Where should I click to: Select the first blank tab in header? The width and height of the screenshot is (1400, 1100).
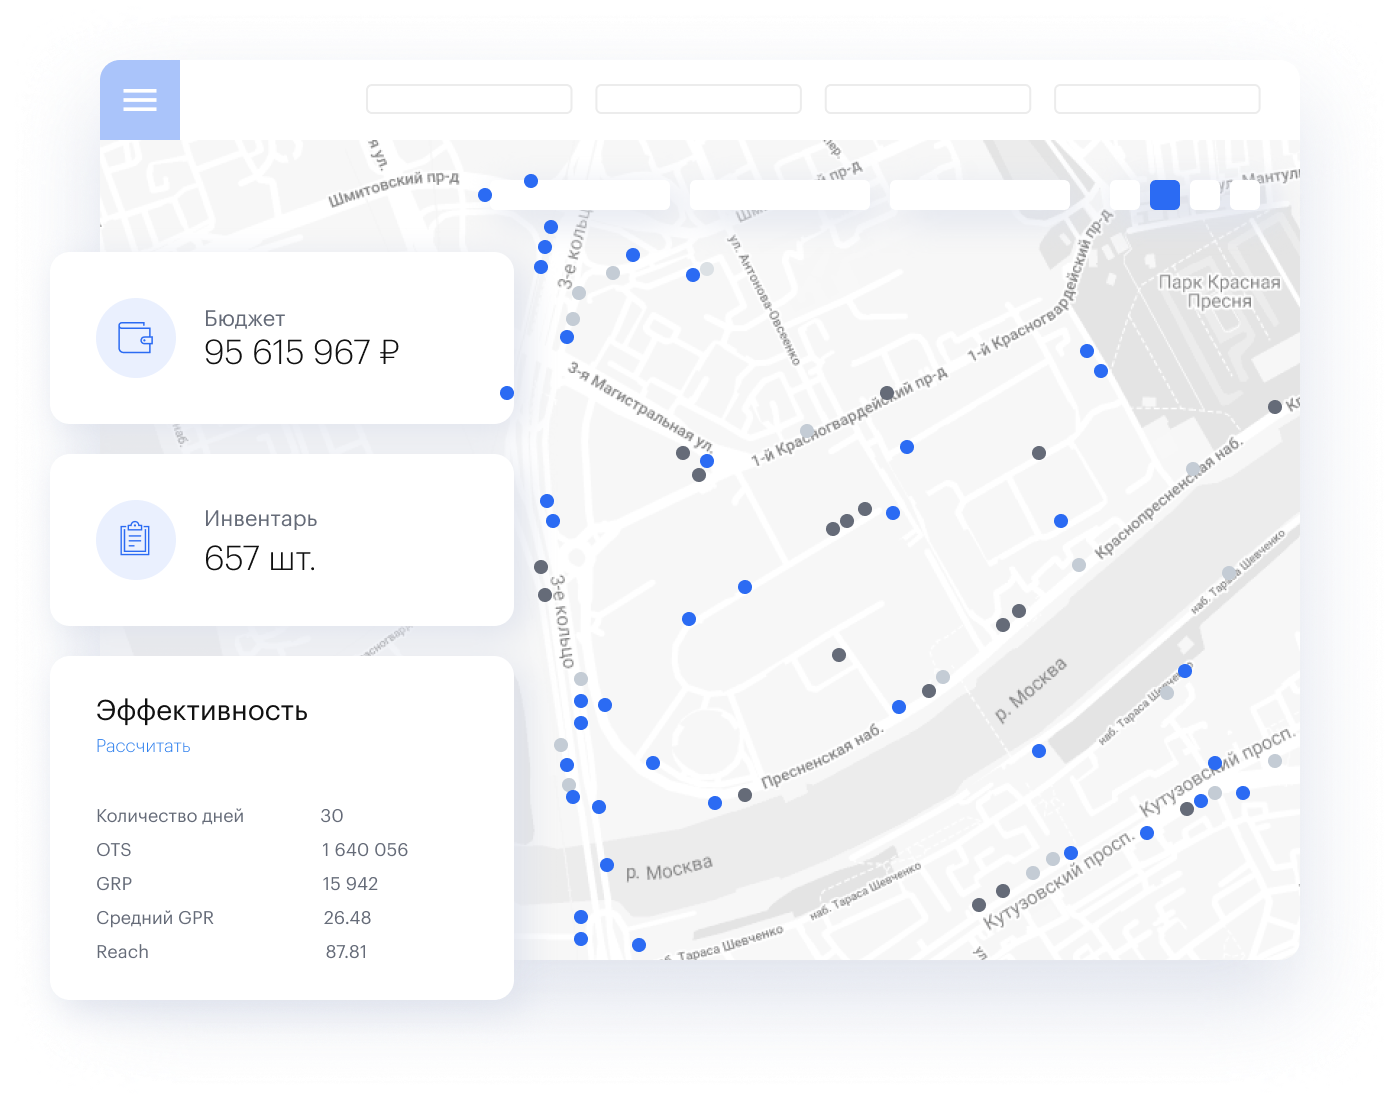click(469, 99)
